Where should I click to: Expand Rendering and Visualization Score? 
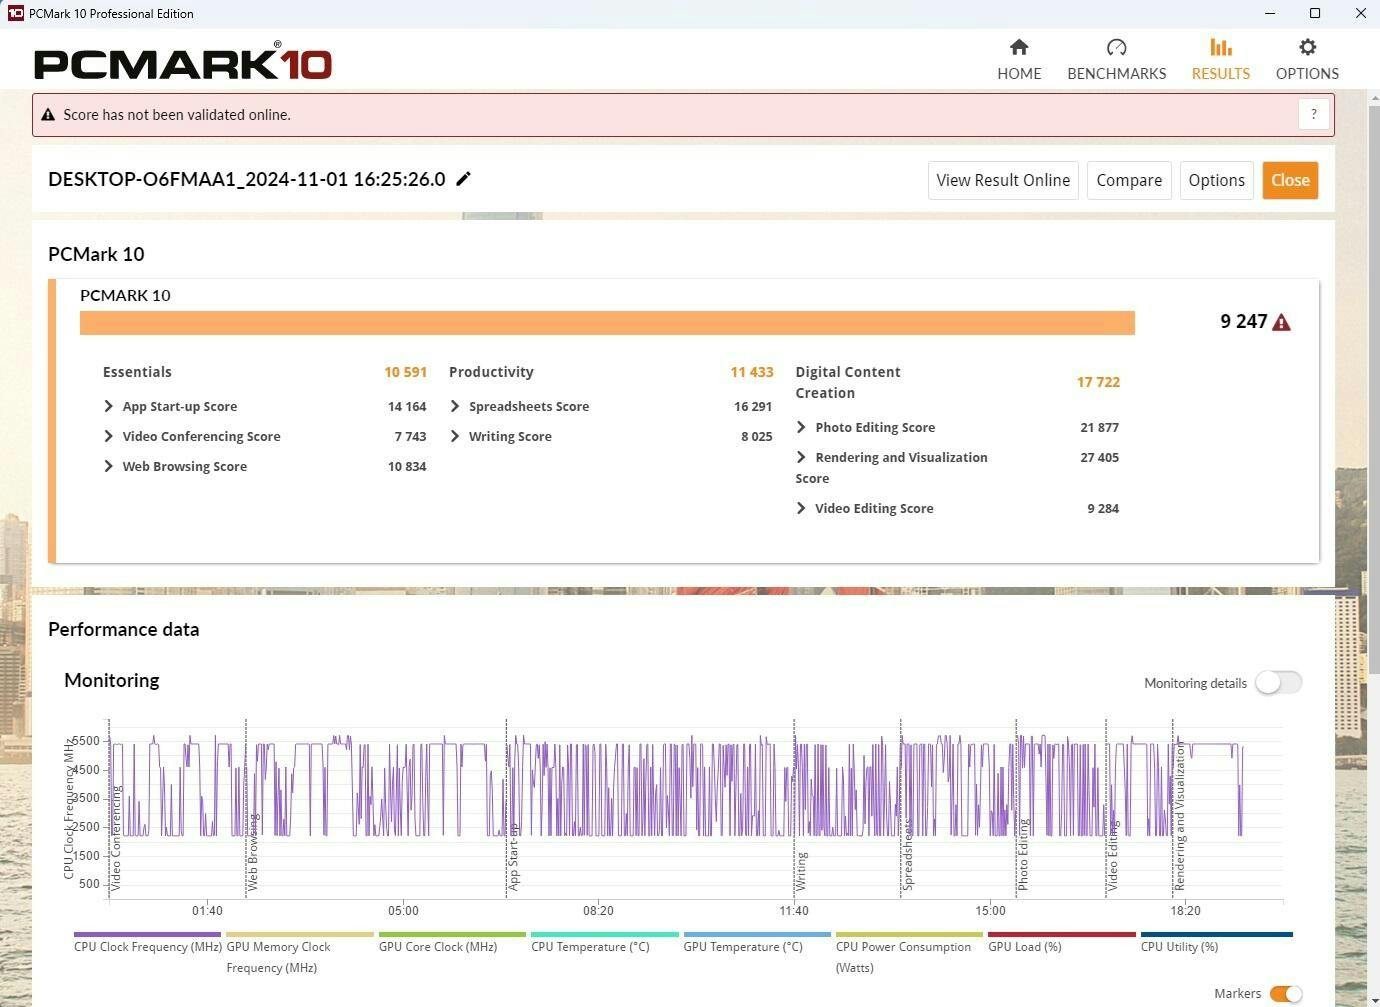tap(801, 457)
